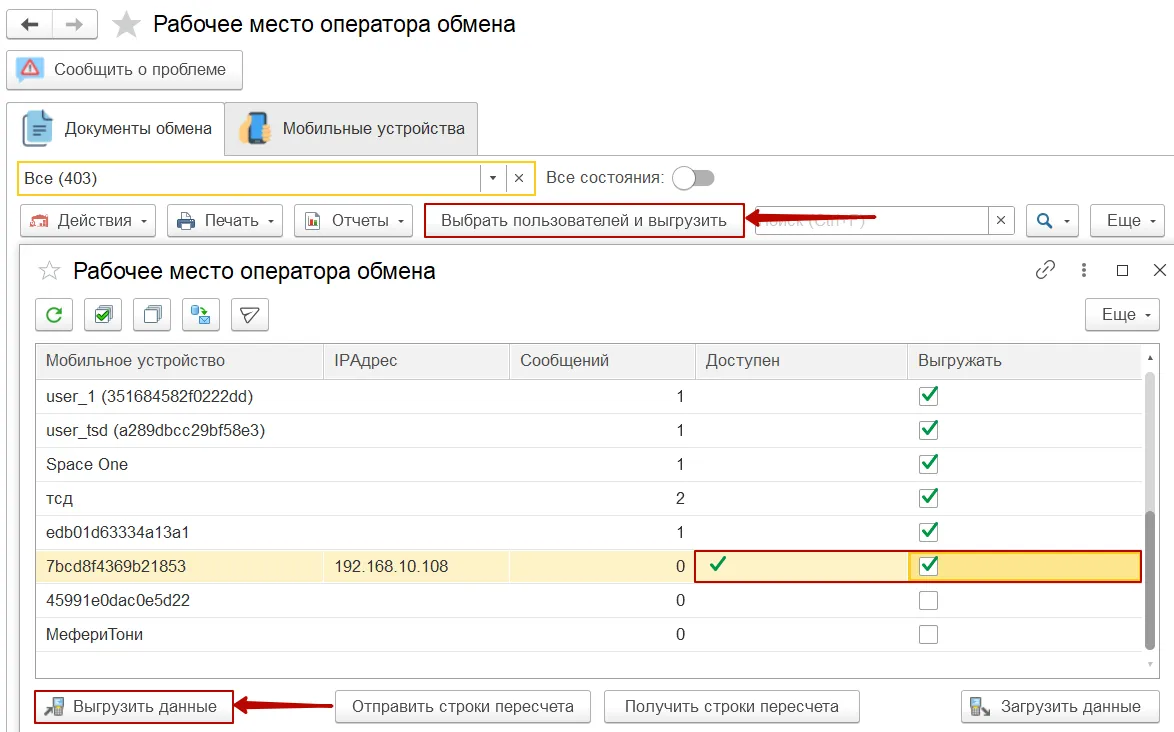Click the back navigation arrow
Image resolution: width=1174 pixels, height=732 pixels.
point(30,24)
